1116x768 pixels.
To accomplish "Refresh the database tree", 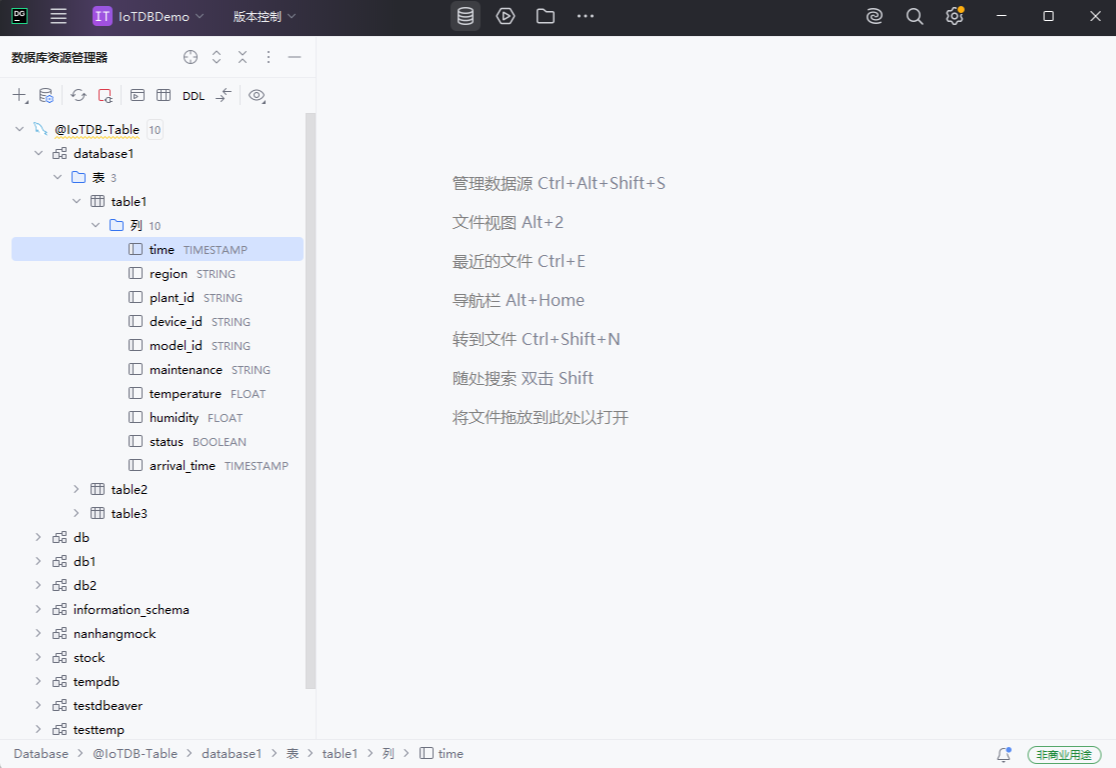I will [x=78, y=95].
